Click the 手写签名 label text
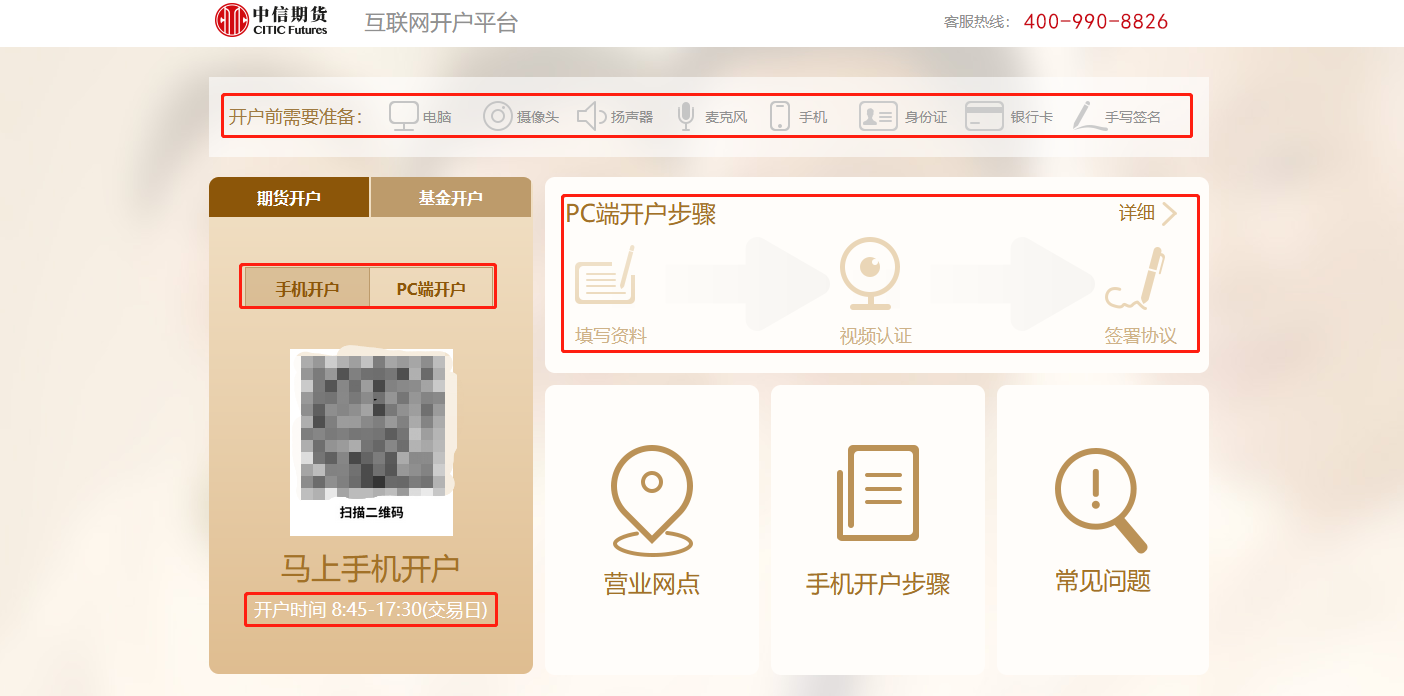The image size is (1404, 696). click(1133, 117)
